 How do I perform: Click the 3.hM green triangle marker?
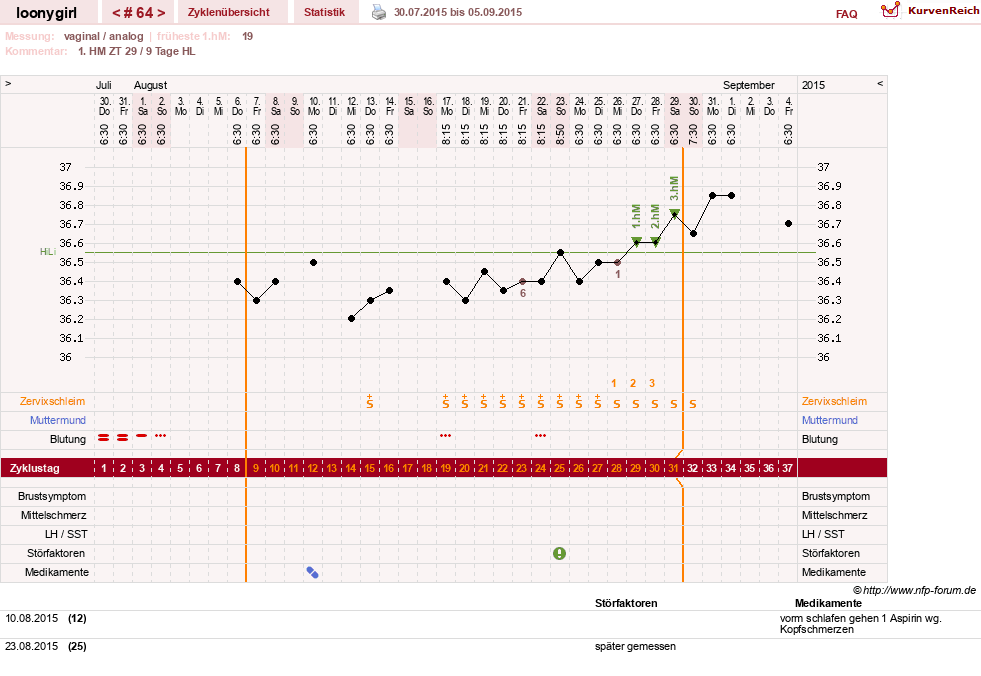(x=674, y=213)
